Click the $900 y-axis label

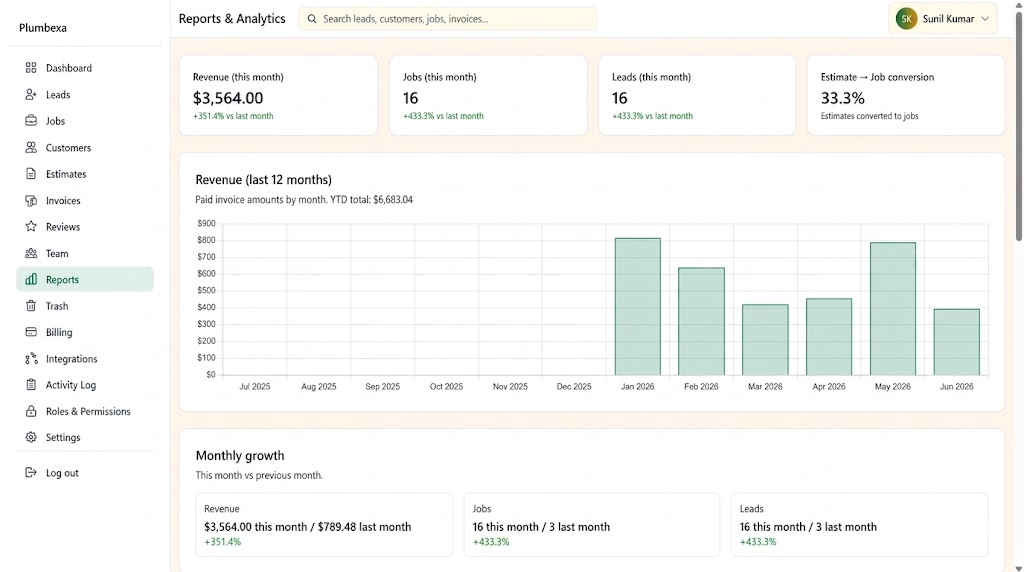(206, 223)
